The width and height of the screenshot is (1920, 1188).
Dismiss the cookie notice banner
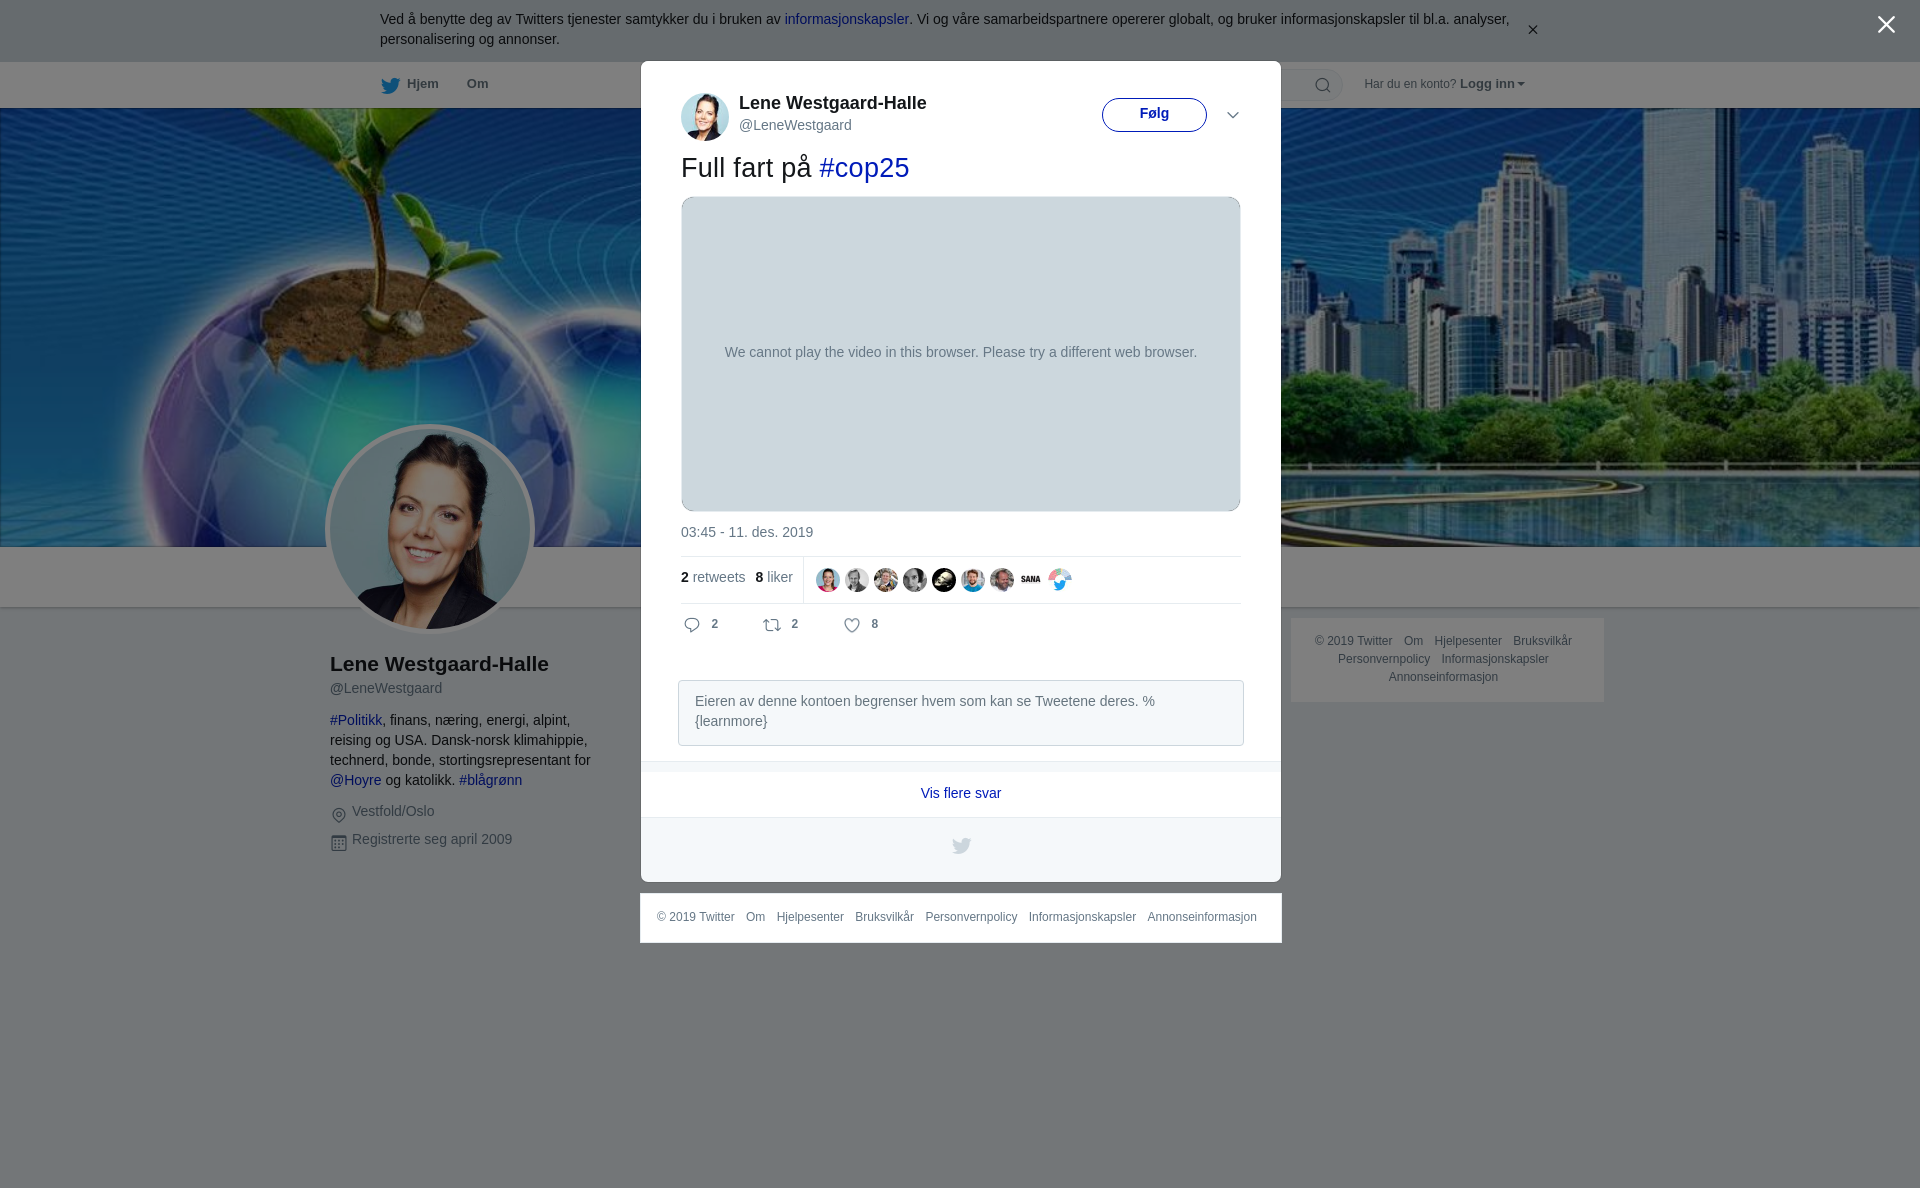coord(1532,30)
